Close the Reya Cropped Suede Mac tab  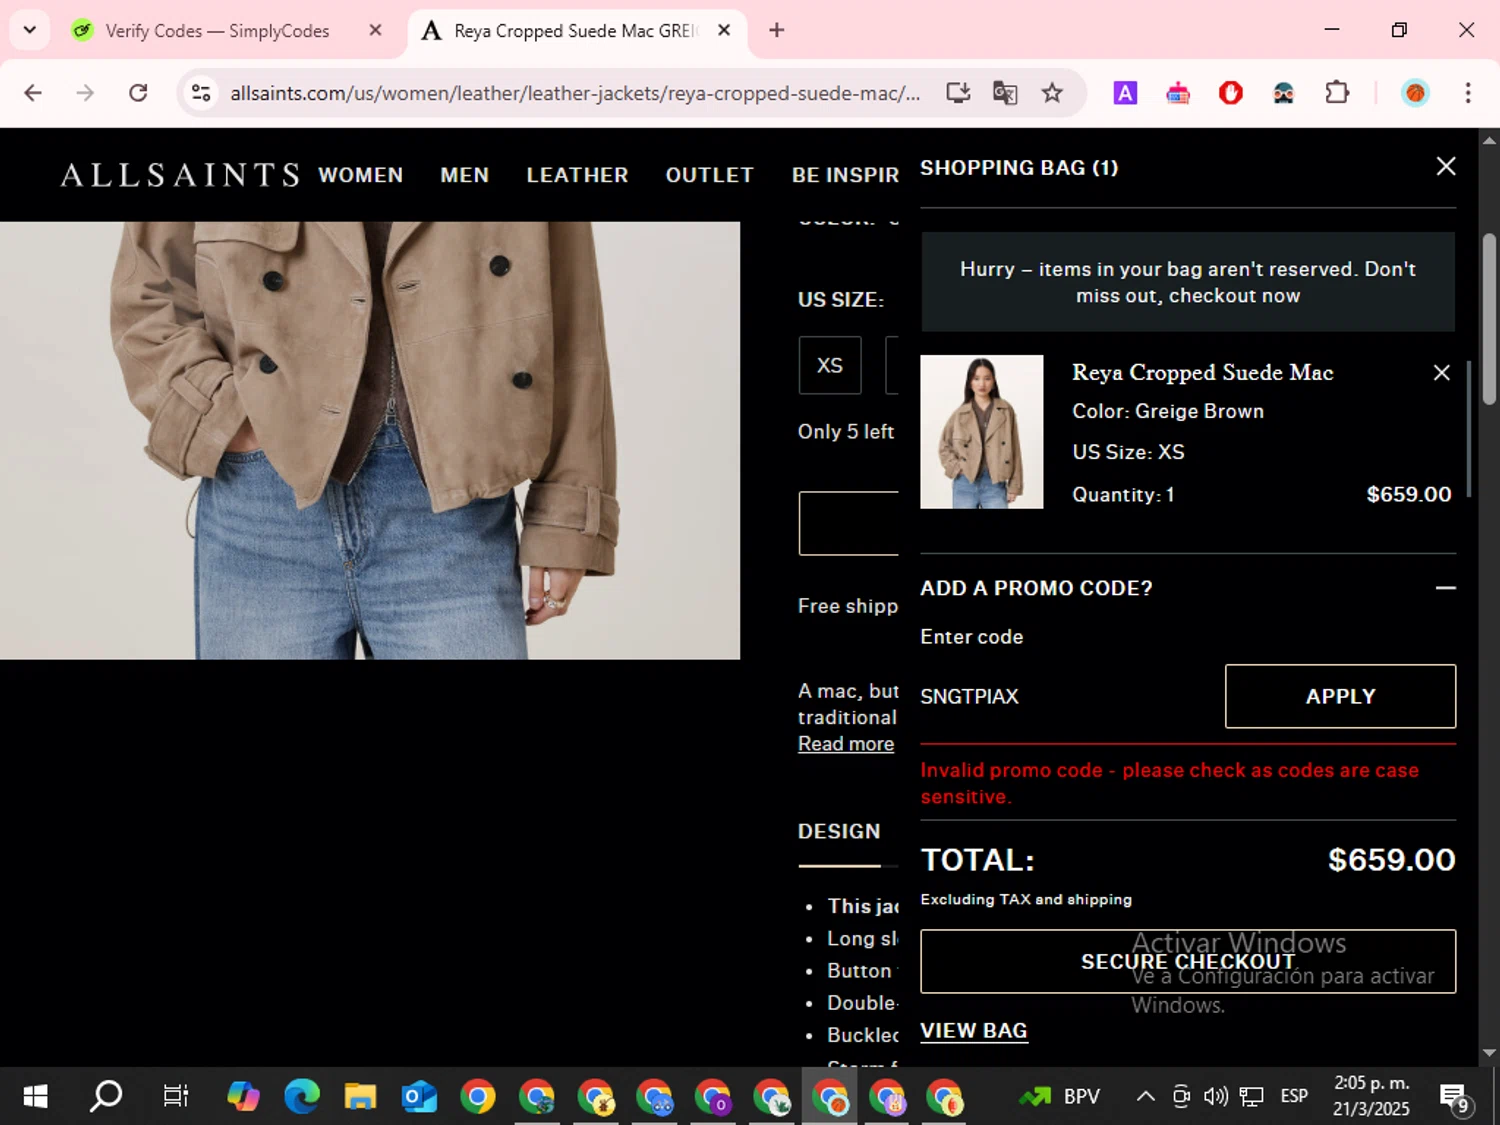[724, 30]
